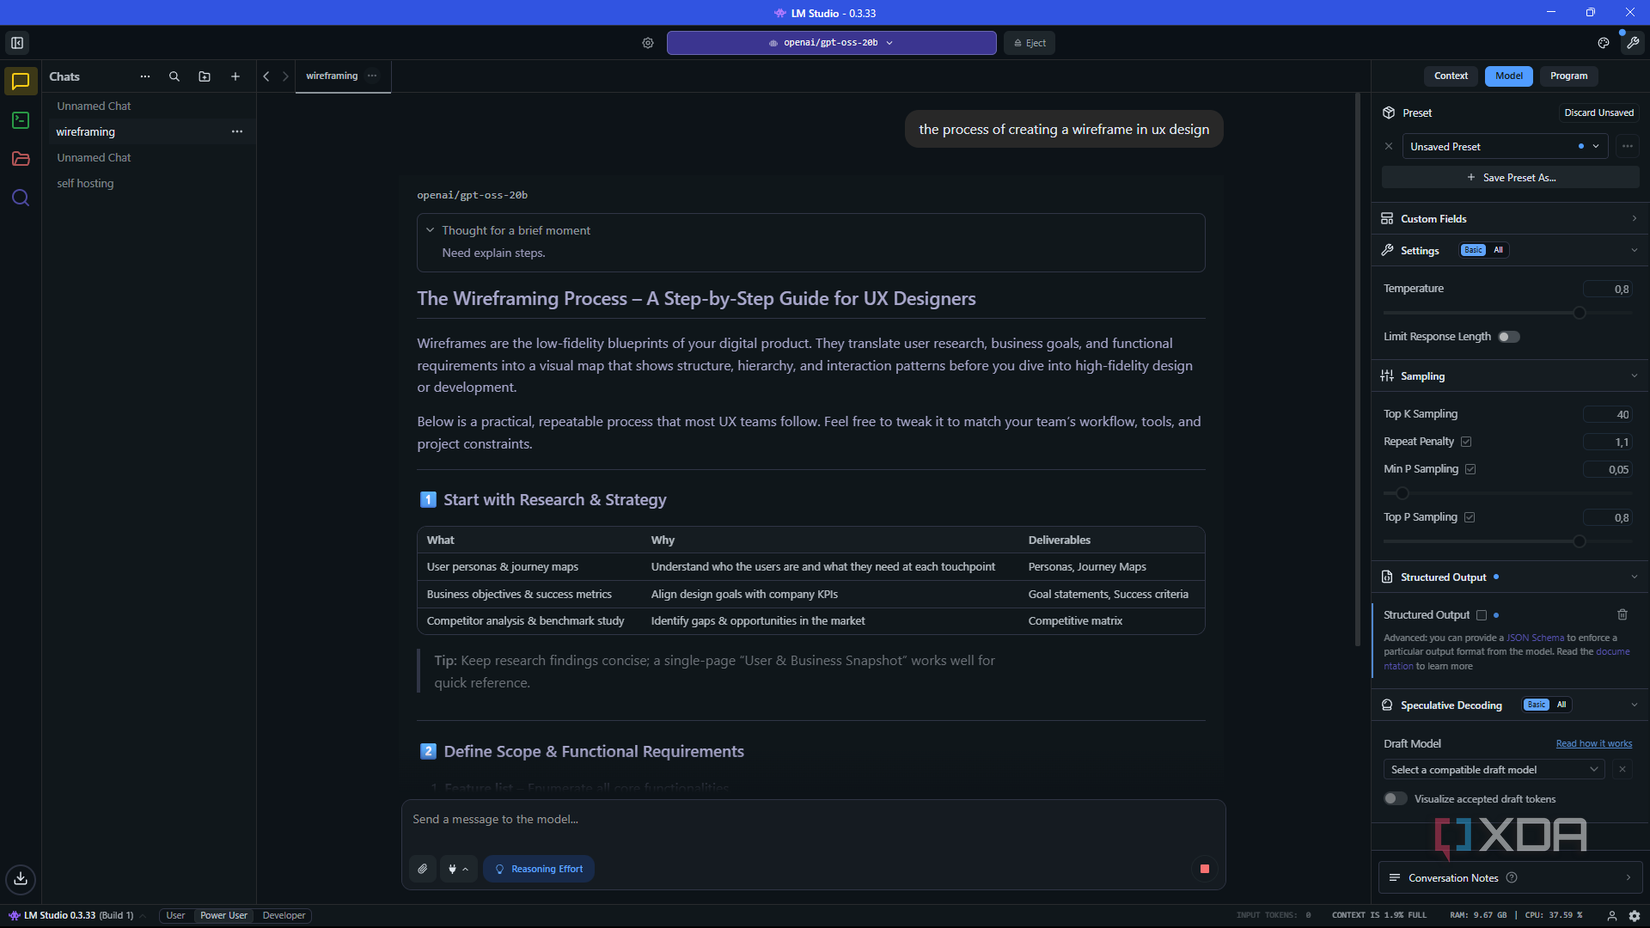Show Conversation Notes help icon
1650x928 pixels.
tap(1512, 878)
